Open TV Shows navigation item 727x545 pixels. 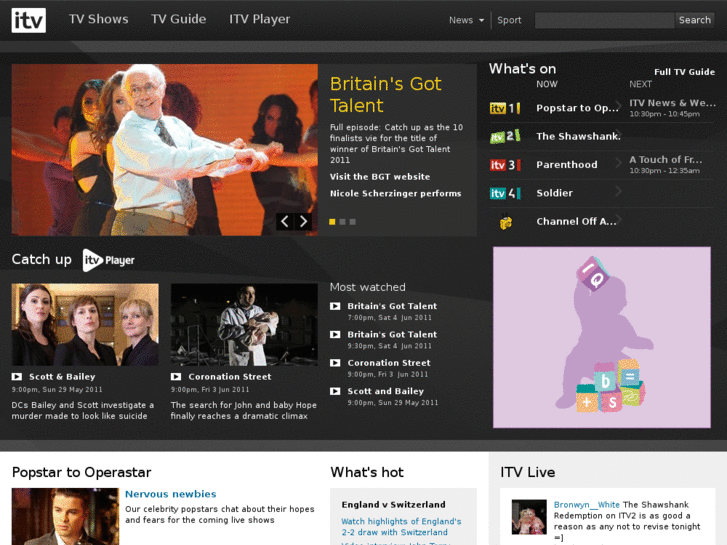(99, 19)
